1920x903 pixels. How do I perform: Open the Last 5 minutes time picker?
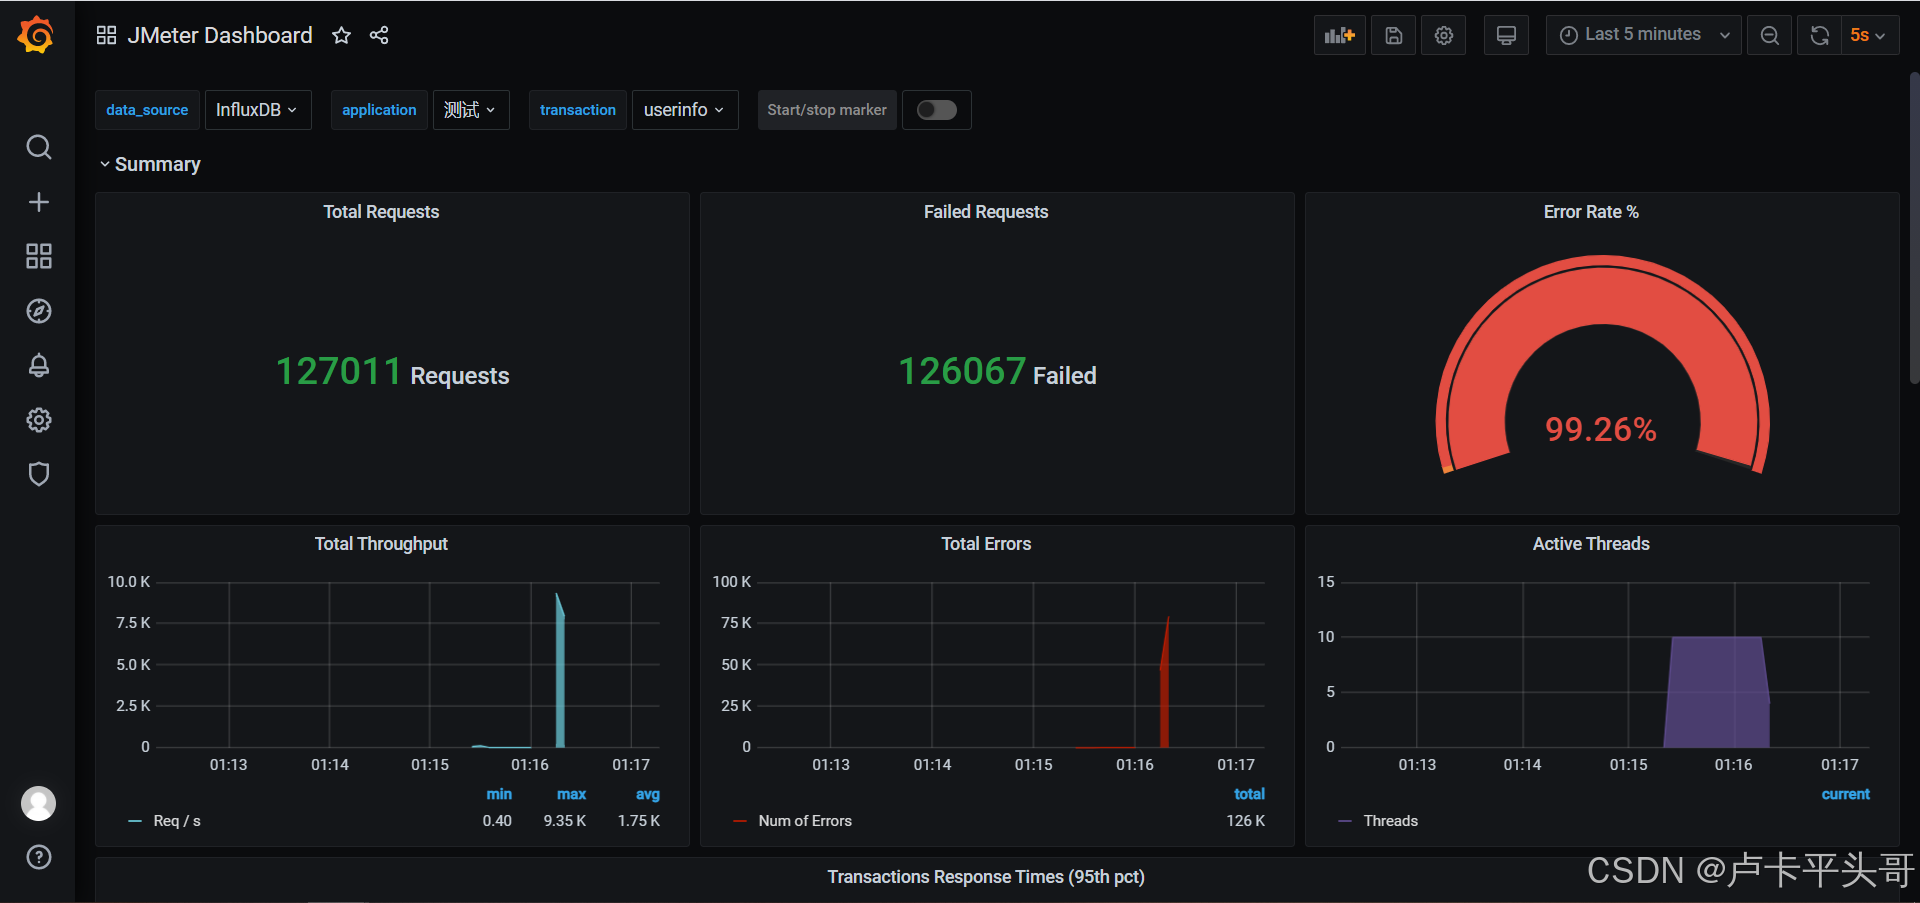click(x=1643, y=35)
